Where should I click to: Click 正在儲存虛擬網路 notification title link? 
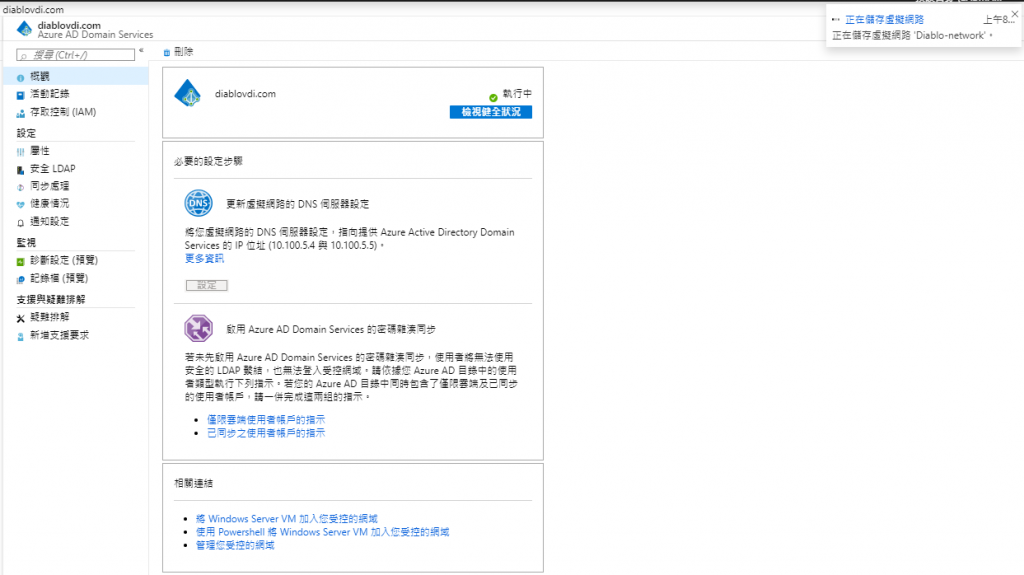click(x=884, y=20)
